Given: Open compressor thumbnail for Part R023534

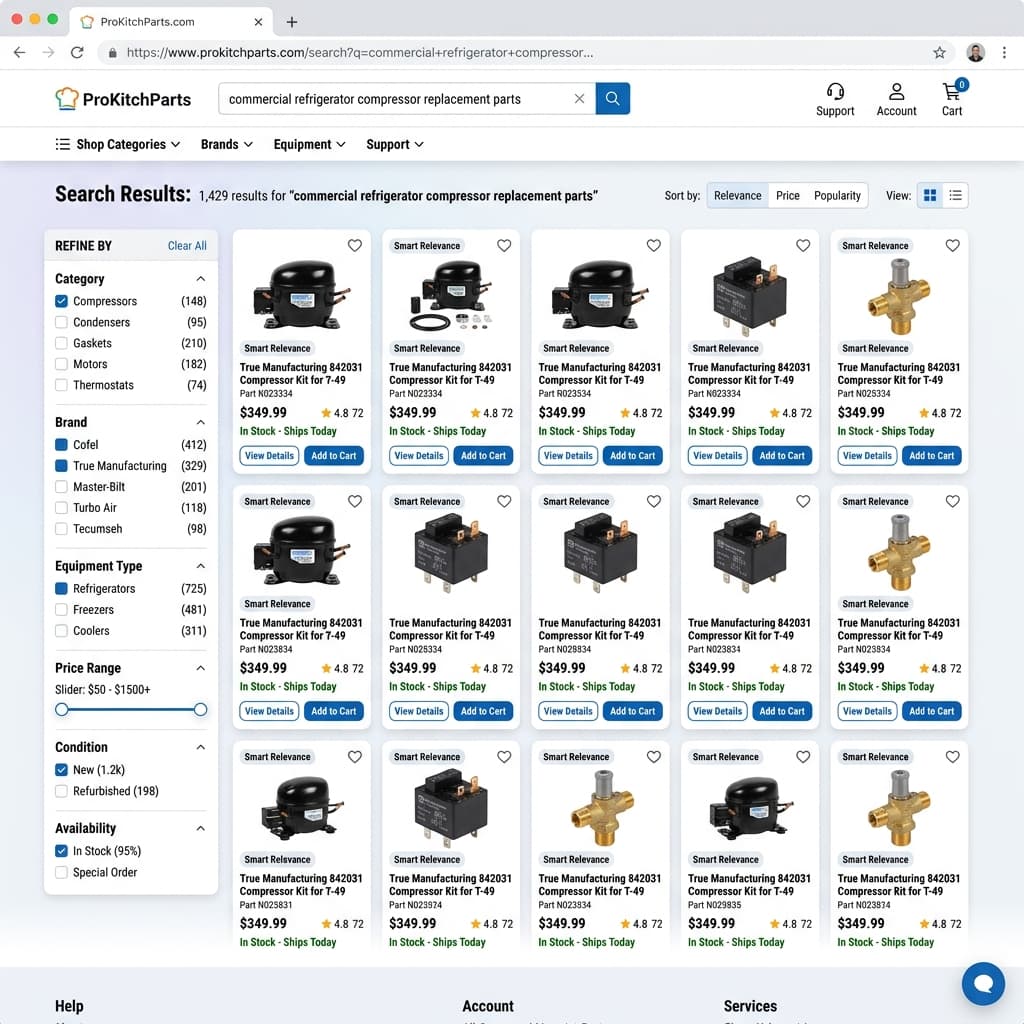Looking at the screenshot, I should click(600, 293).
